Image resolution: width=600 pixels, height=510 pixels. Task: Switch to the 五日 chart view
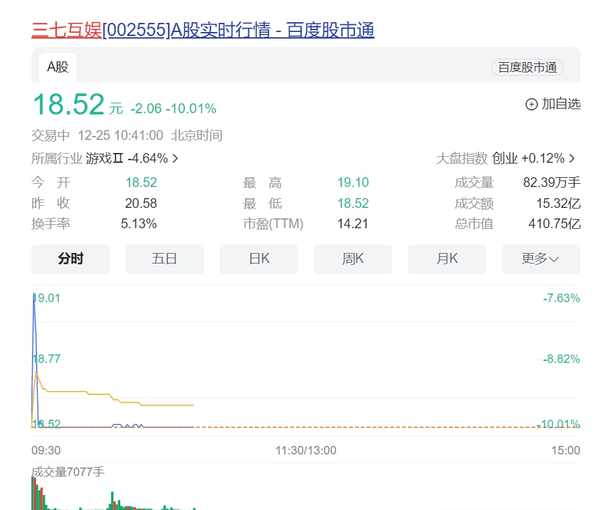164,259
